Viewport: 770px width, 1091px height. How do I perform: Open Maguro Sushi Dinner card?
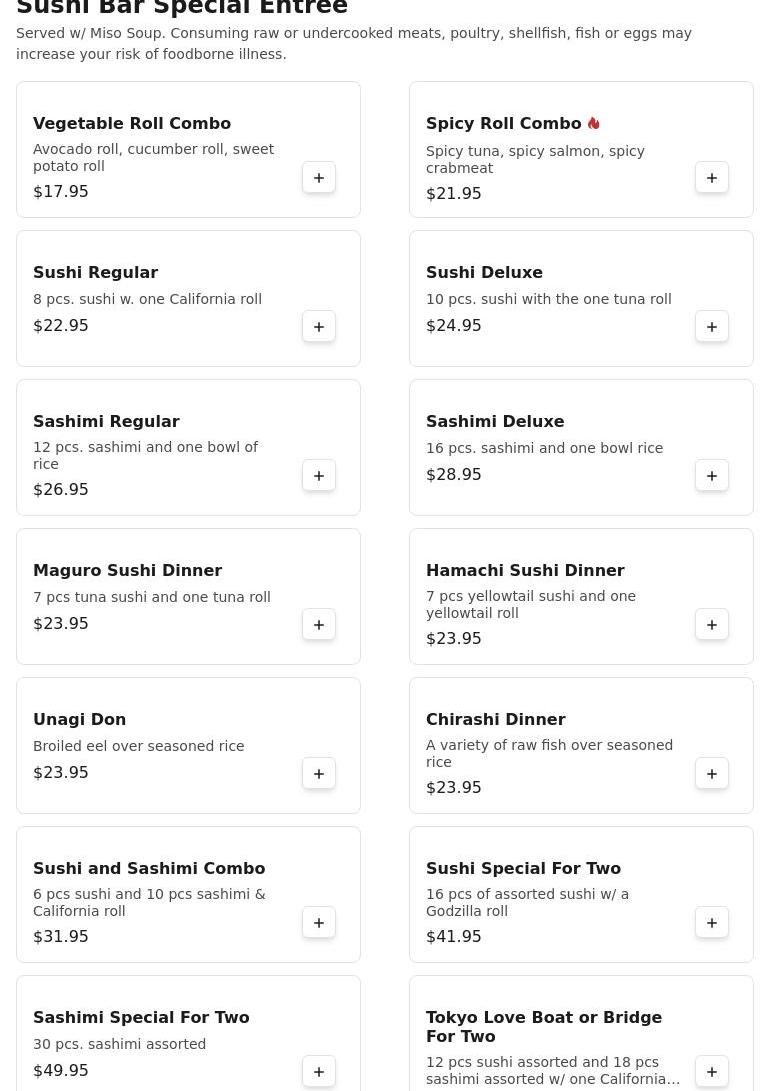click(x=150, y=596)
